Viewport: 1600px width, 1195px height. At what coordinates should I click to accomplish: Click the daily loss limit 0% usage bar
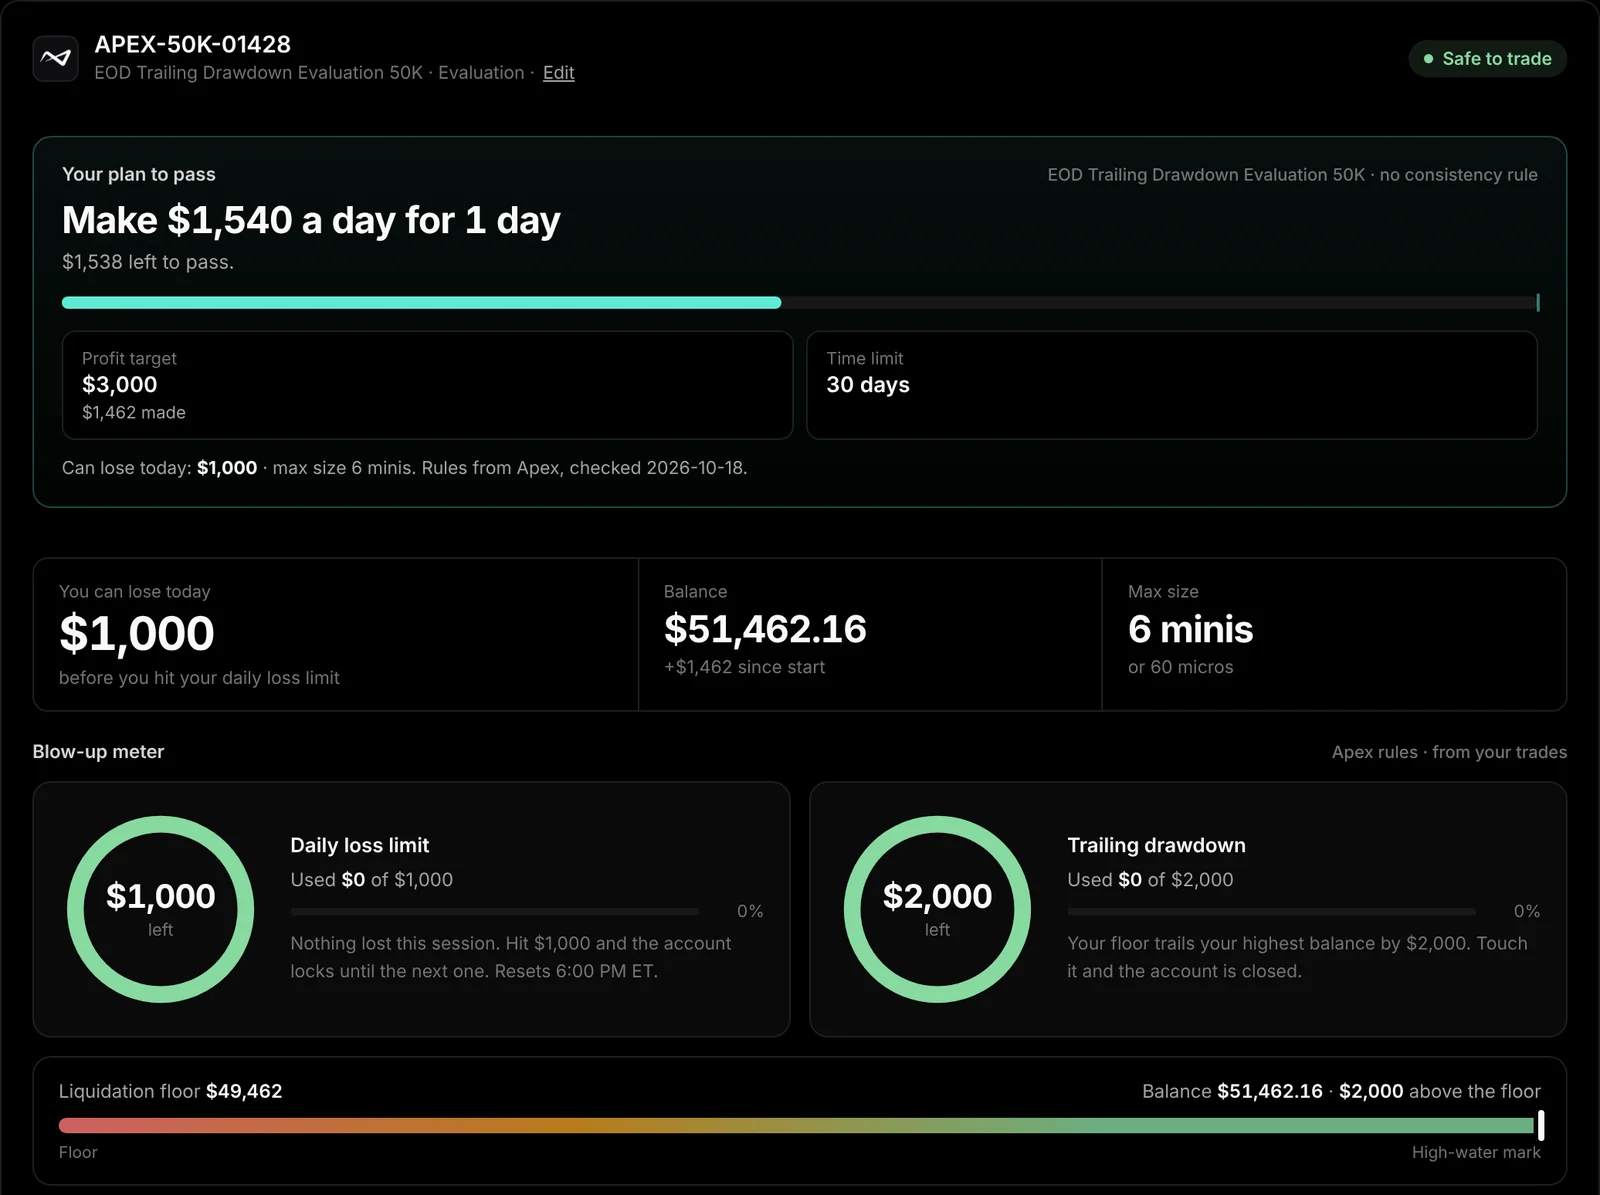495,912
